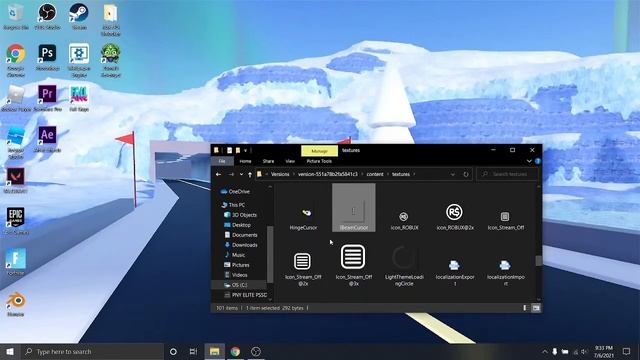Image resolution: width=640 pixels, height=360 pixels.
Task: Refresh the textures folder view
Action: [466, 174]
